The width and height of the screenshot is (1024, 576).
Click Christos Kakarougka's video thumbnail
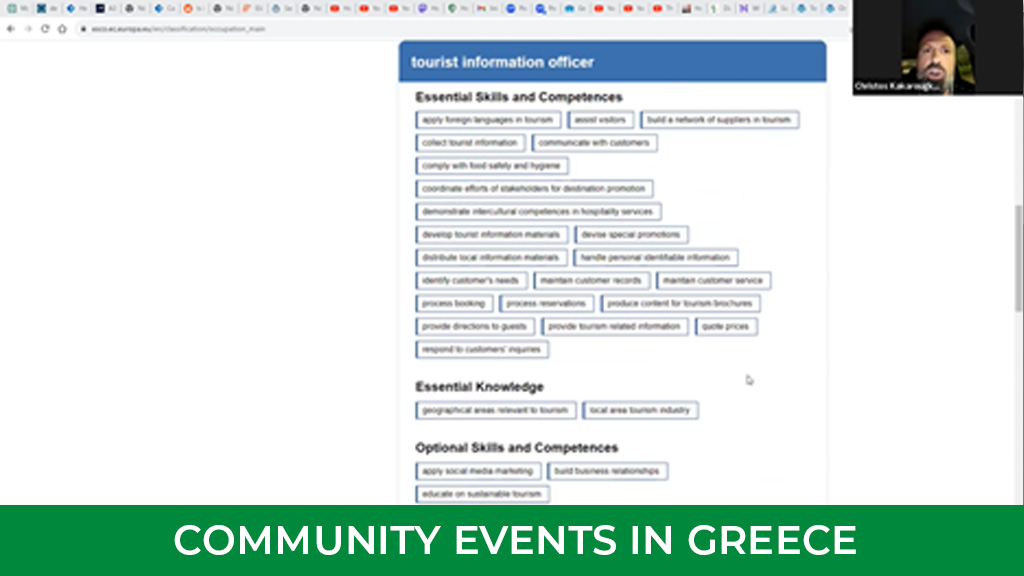(x=938, y=47)
